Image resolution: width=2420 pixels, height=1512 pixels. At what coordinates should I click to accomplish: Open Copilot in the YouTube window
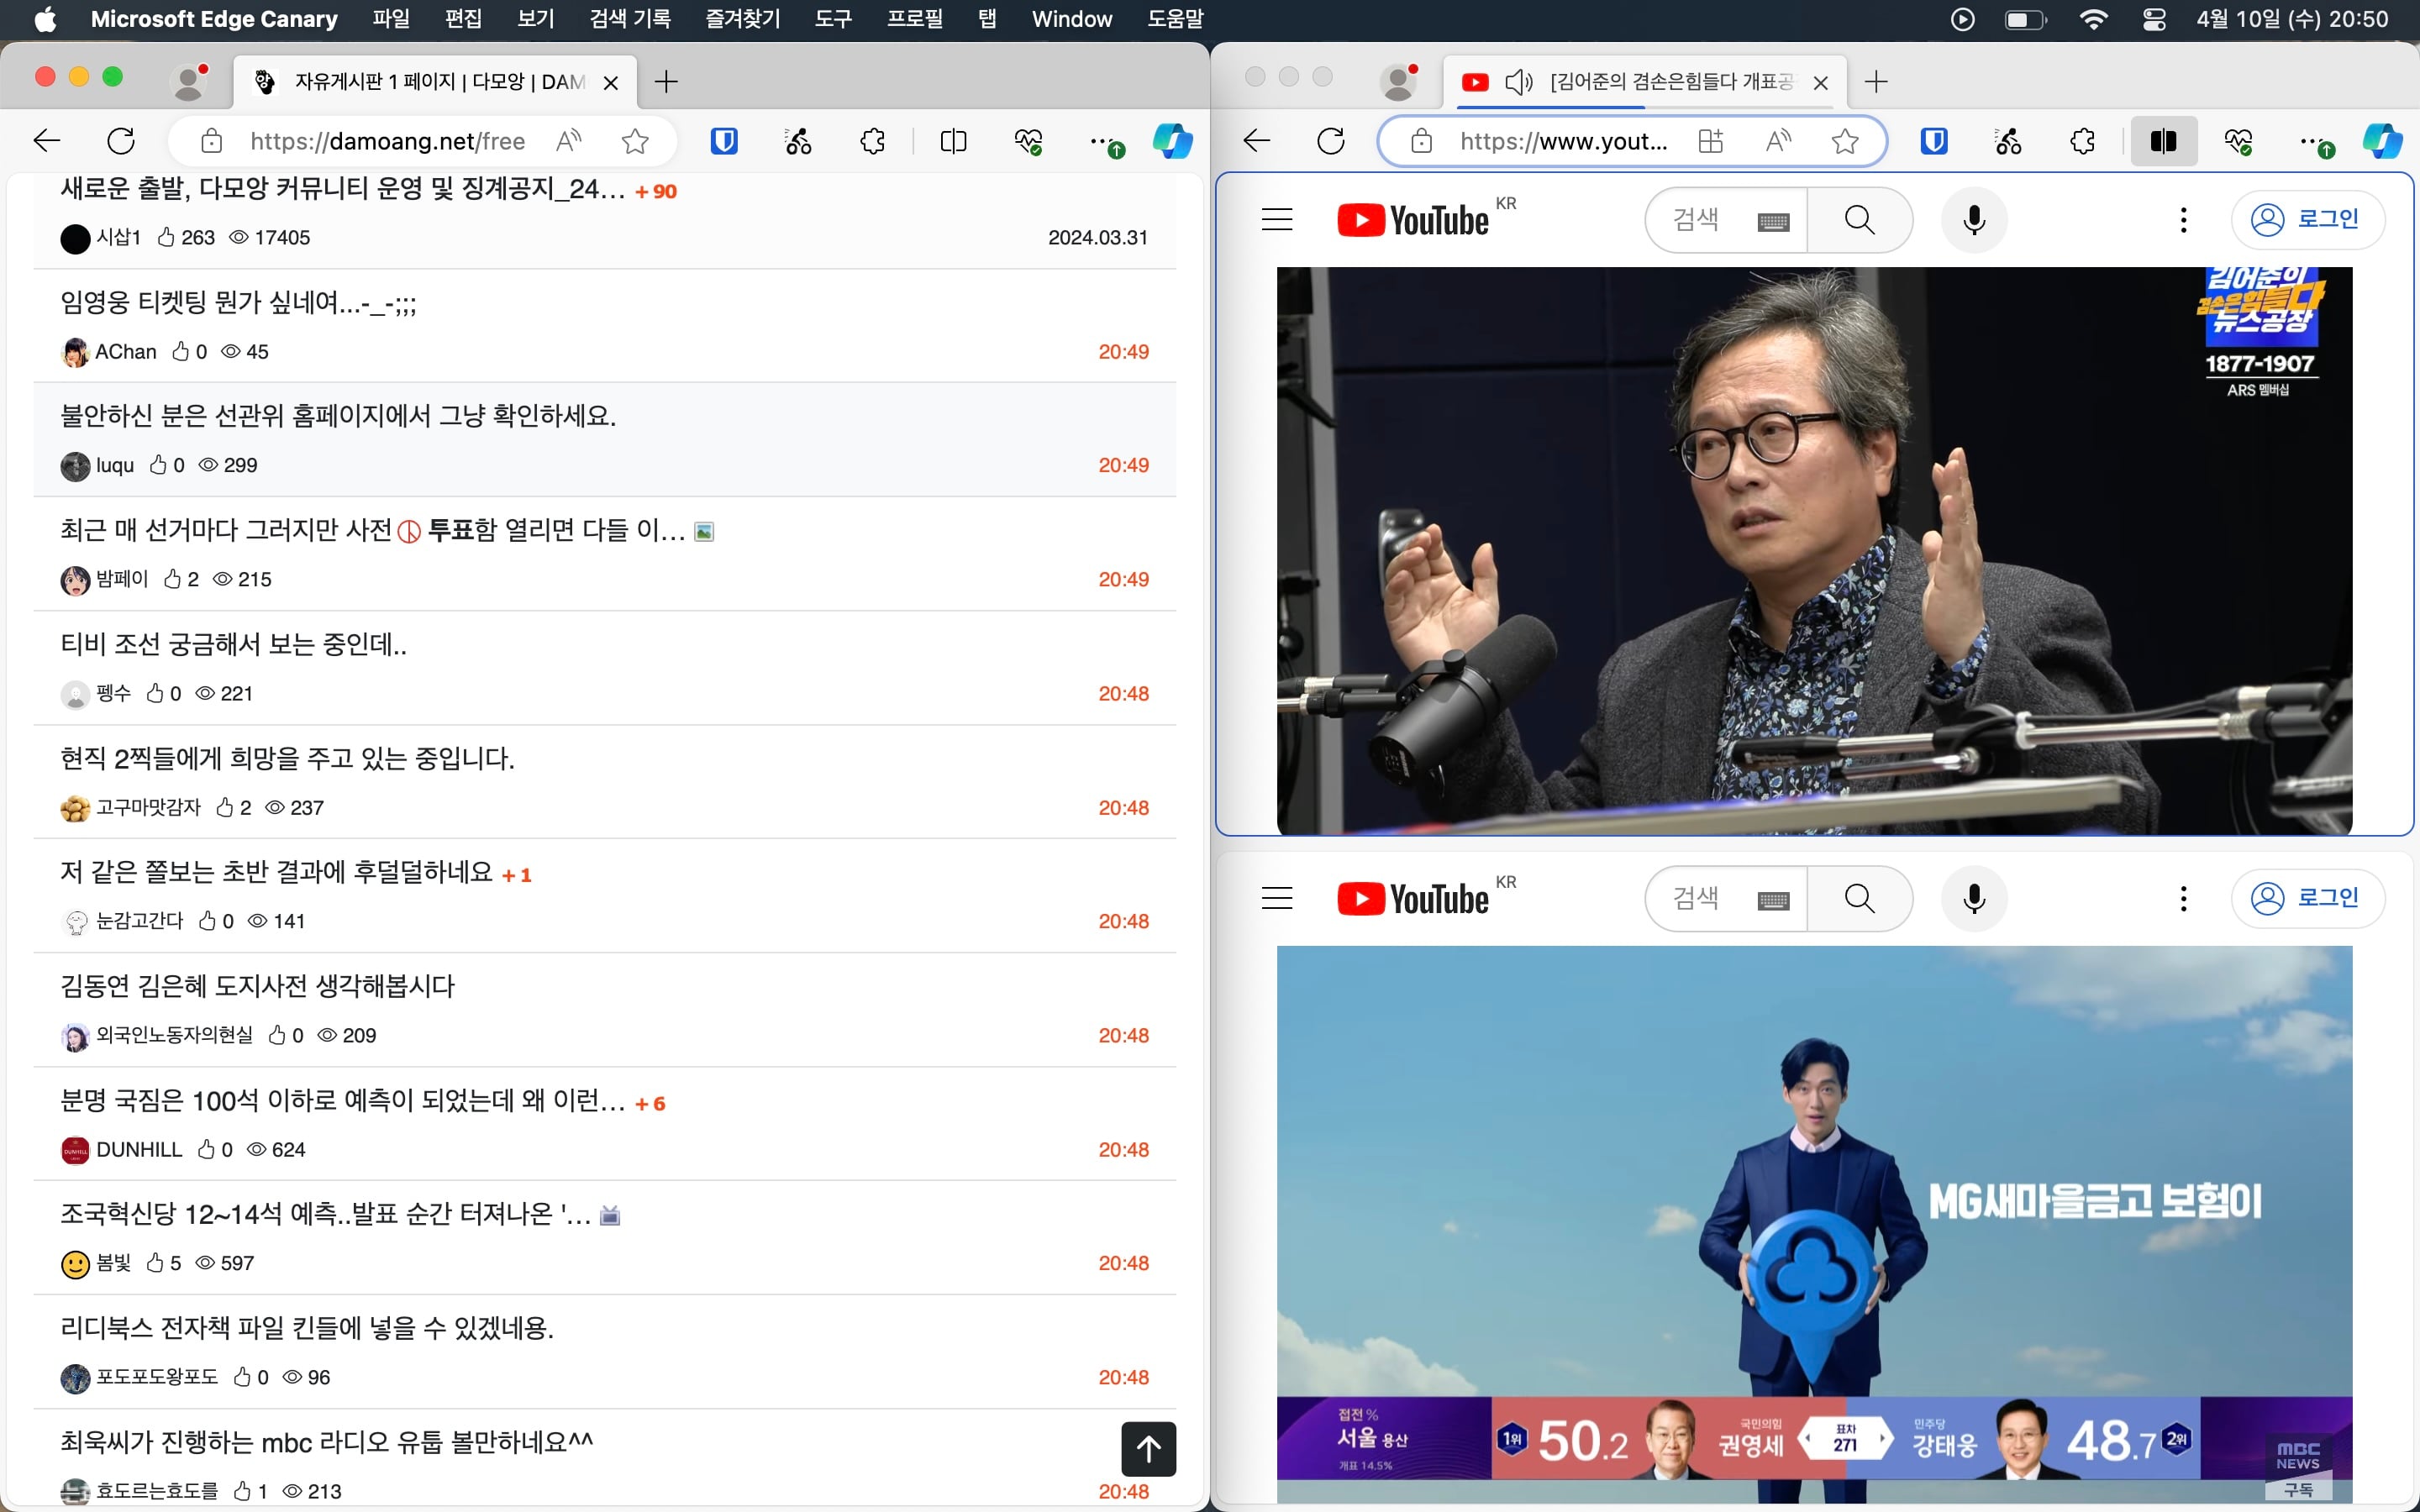click(x=2382, y=141)
